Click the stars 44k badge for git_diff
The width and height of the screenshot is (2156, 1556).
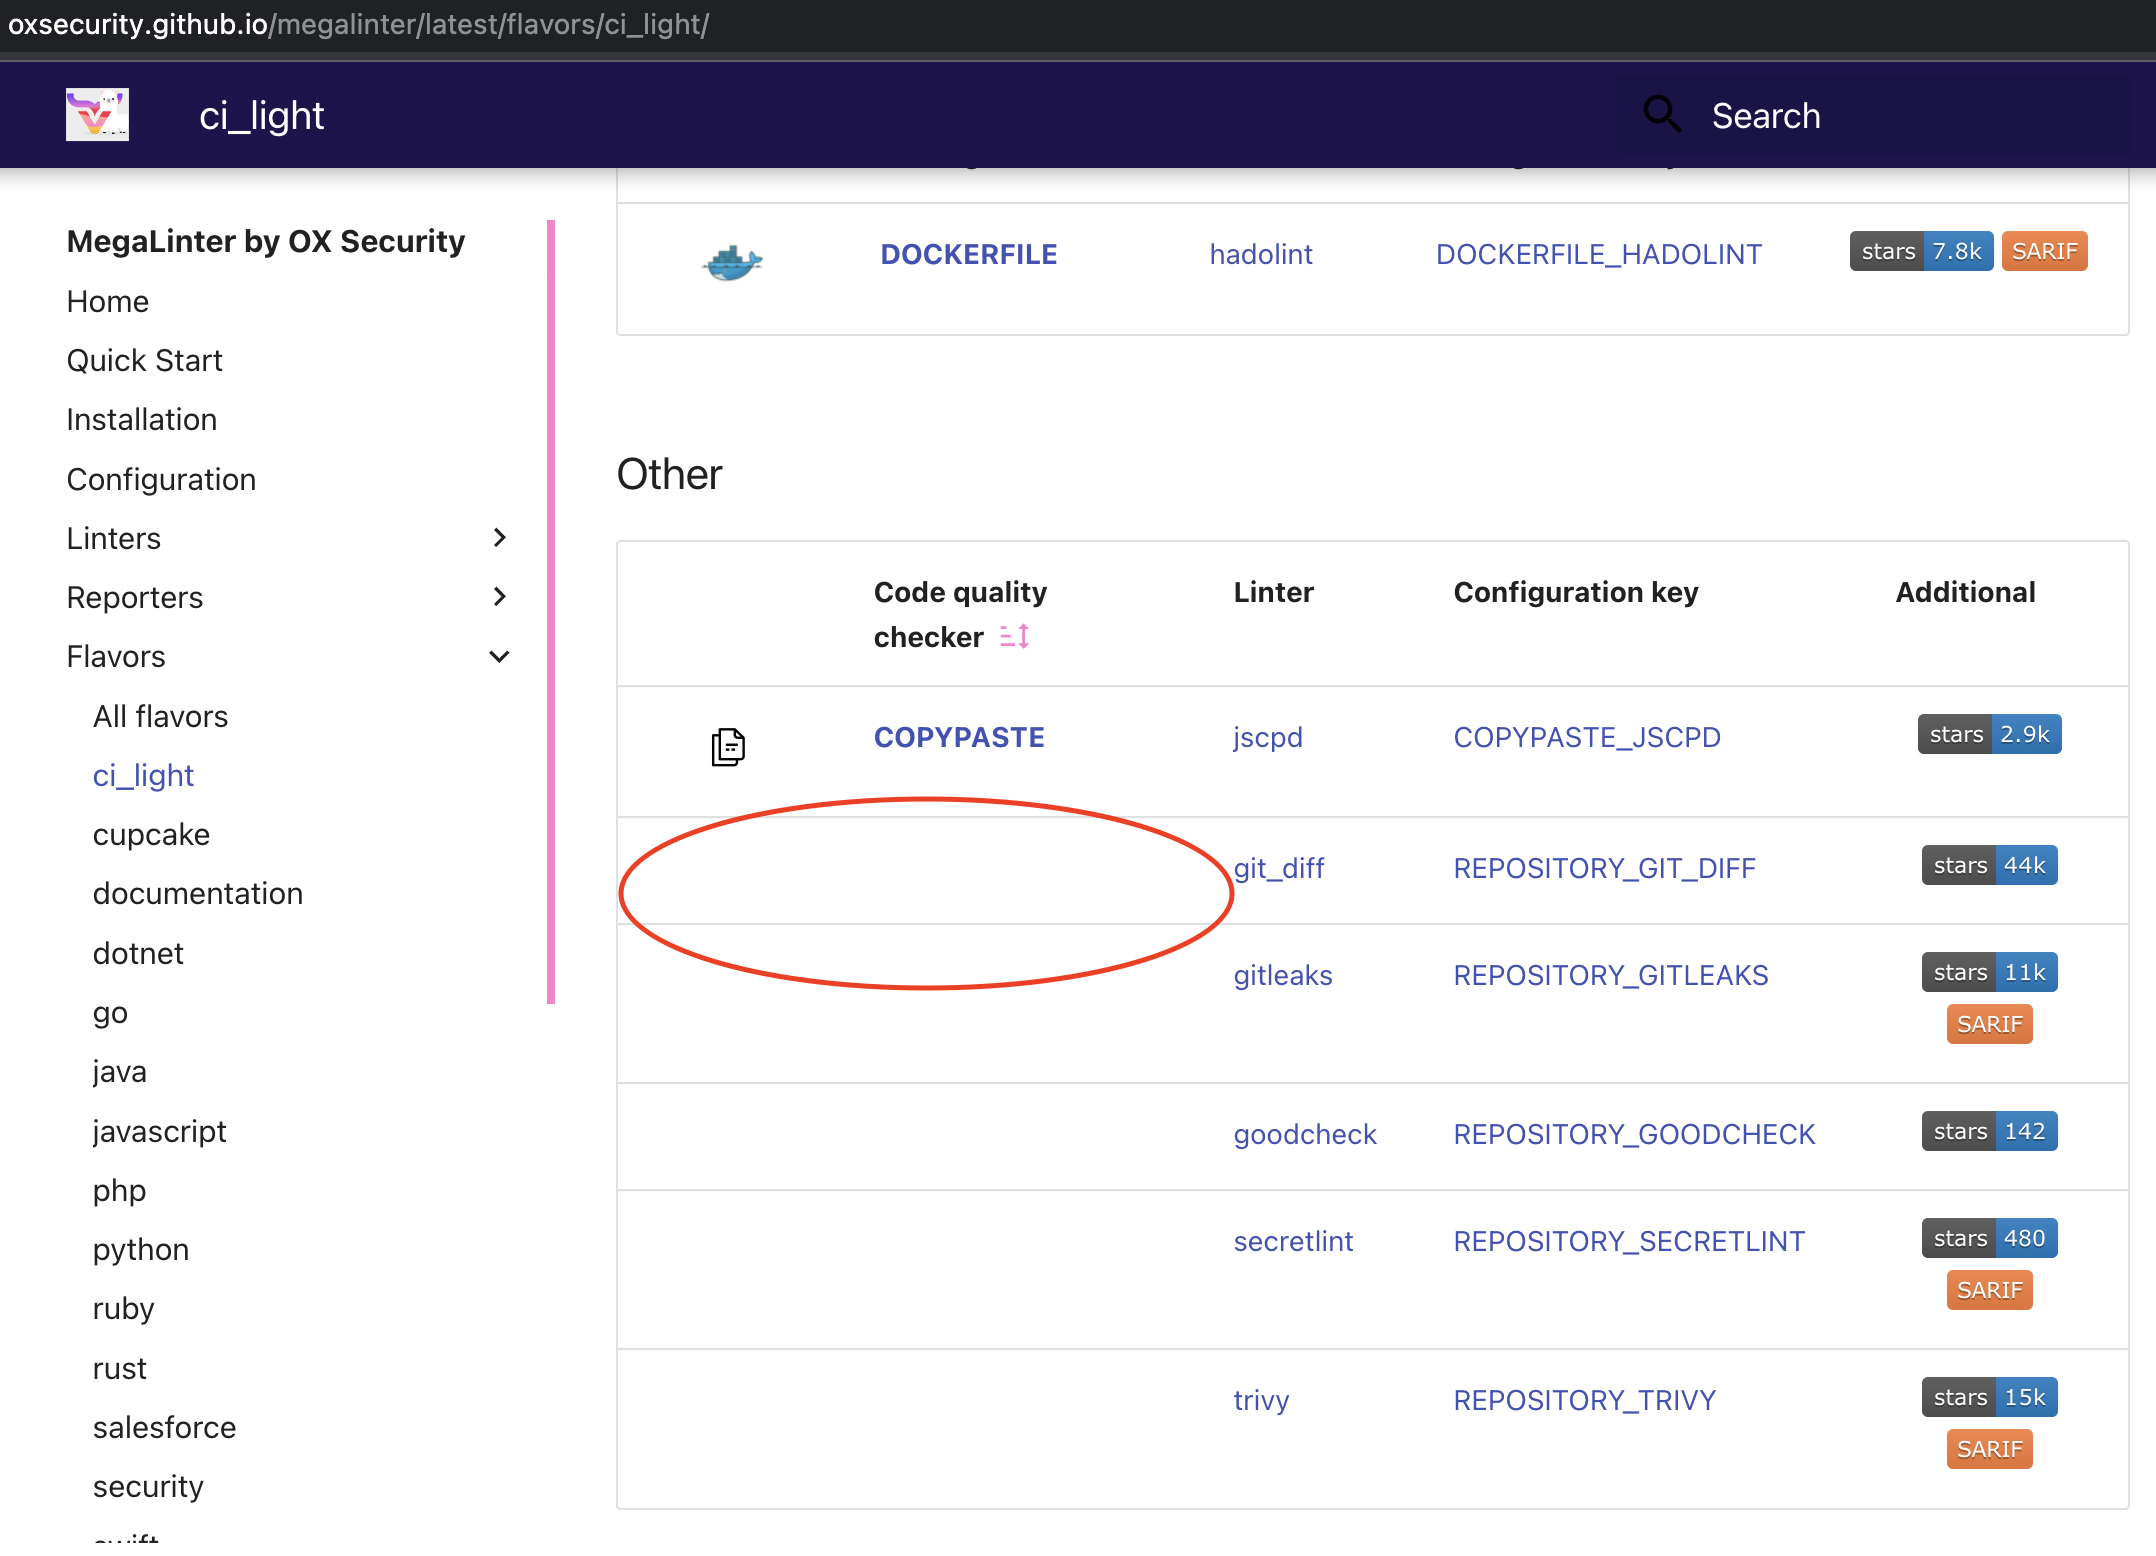tap(1988, 865)
